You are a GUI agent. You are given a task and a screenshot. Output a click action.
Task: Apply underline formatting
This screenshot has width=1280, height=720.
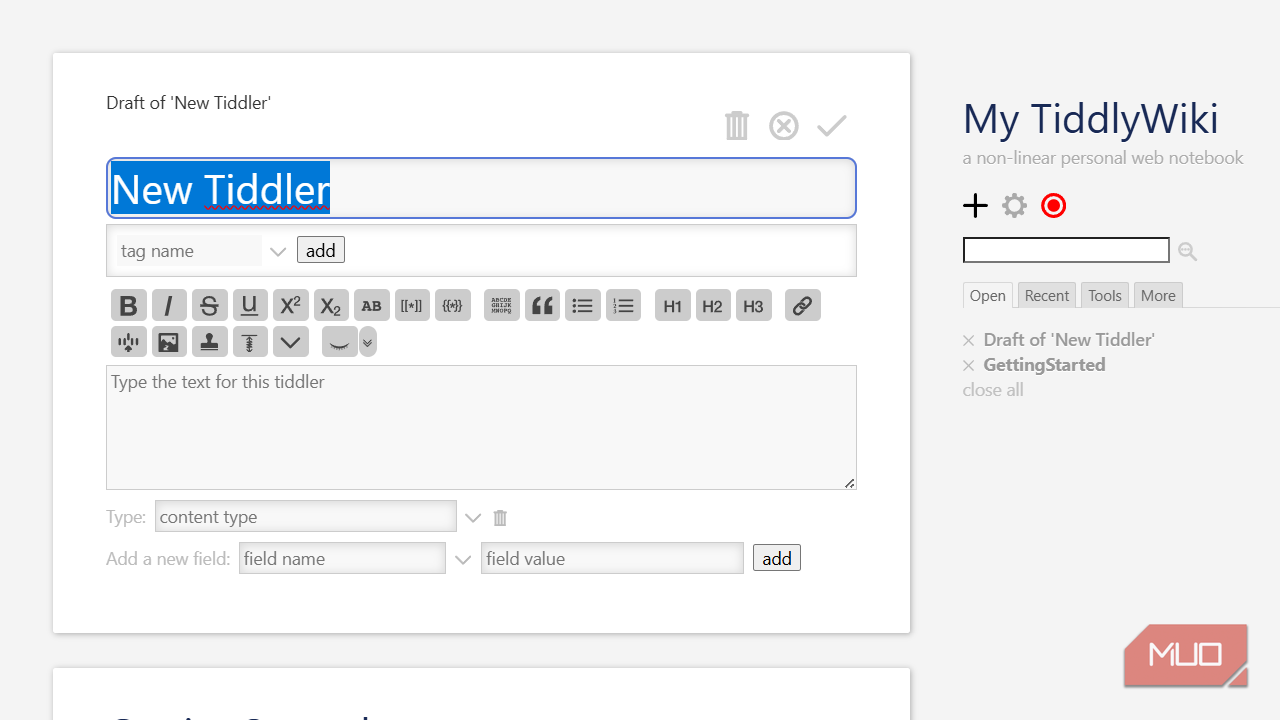250,306
